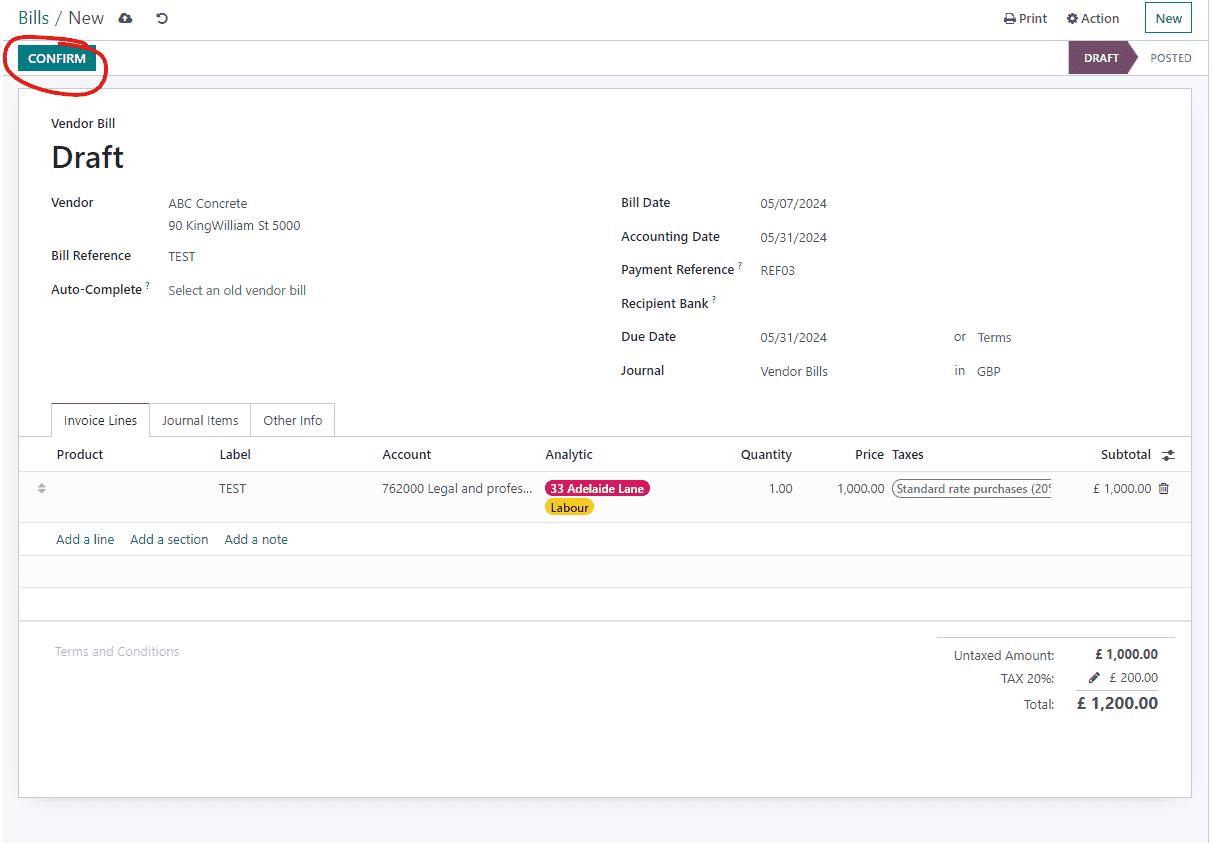Click the discard changes undo icon
This screenshot has height=843, width=1212.
click(162, 19)
